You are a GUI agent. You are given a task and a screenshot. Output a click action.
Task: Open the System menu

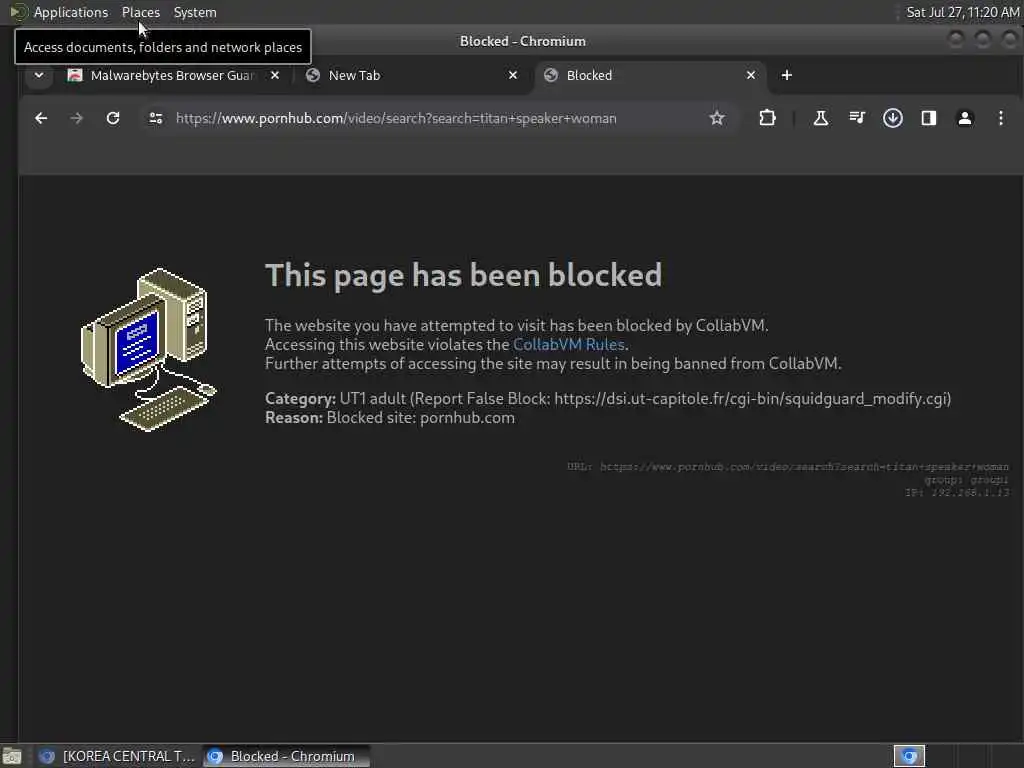[195, 12]
